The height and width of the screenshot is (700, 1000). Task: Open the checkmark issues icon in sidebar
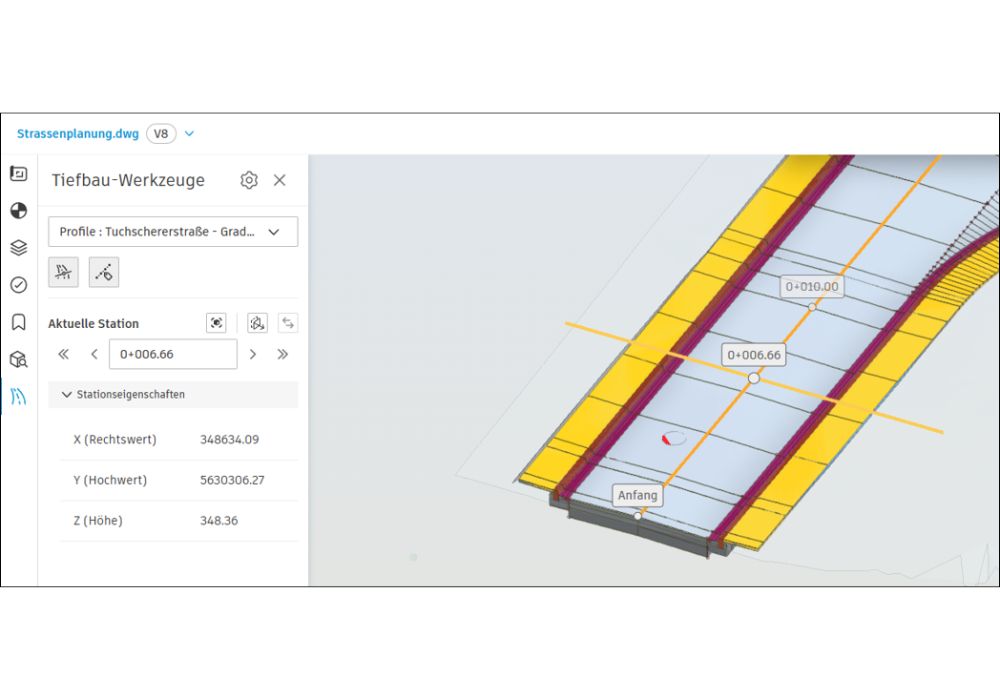tap(18, 285)
